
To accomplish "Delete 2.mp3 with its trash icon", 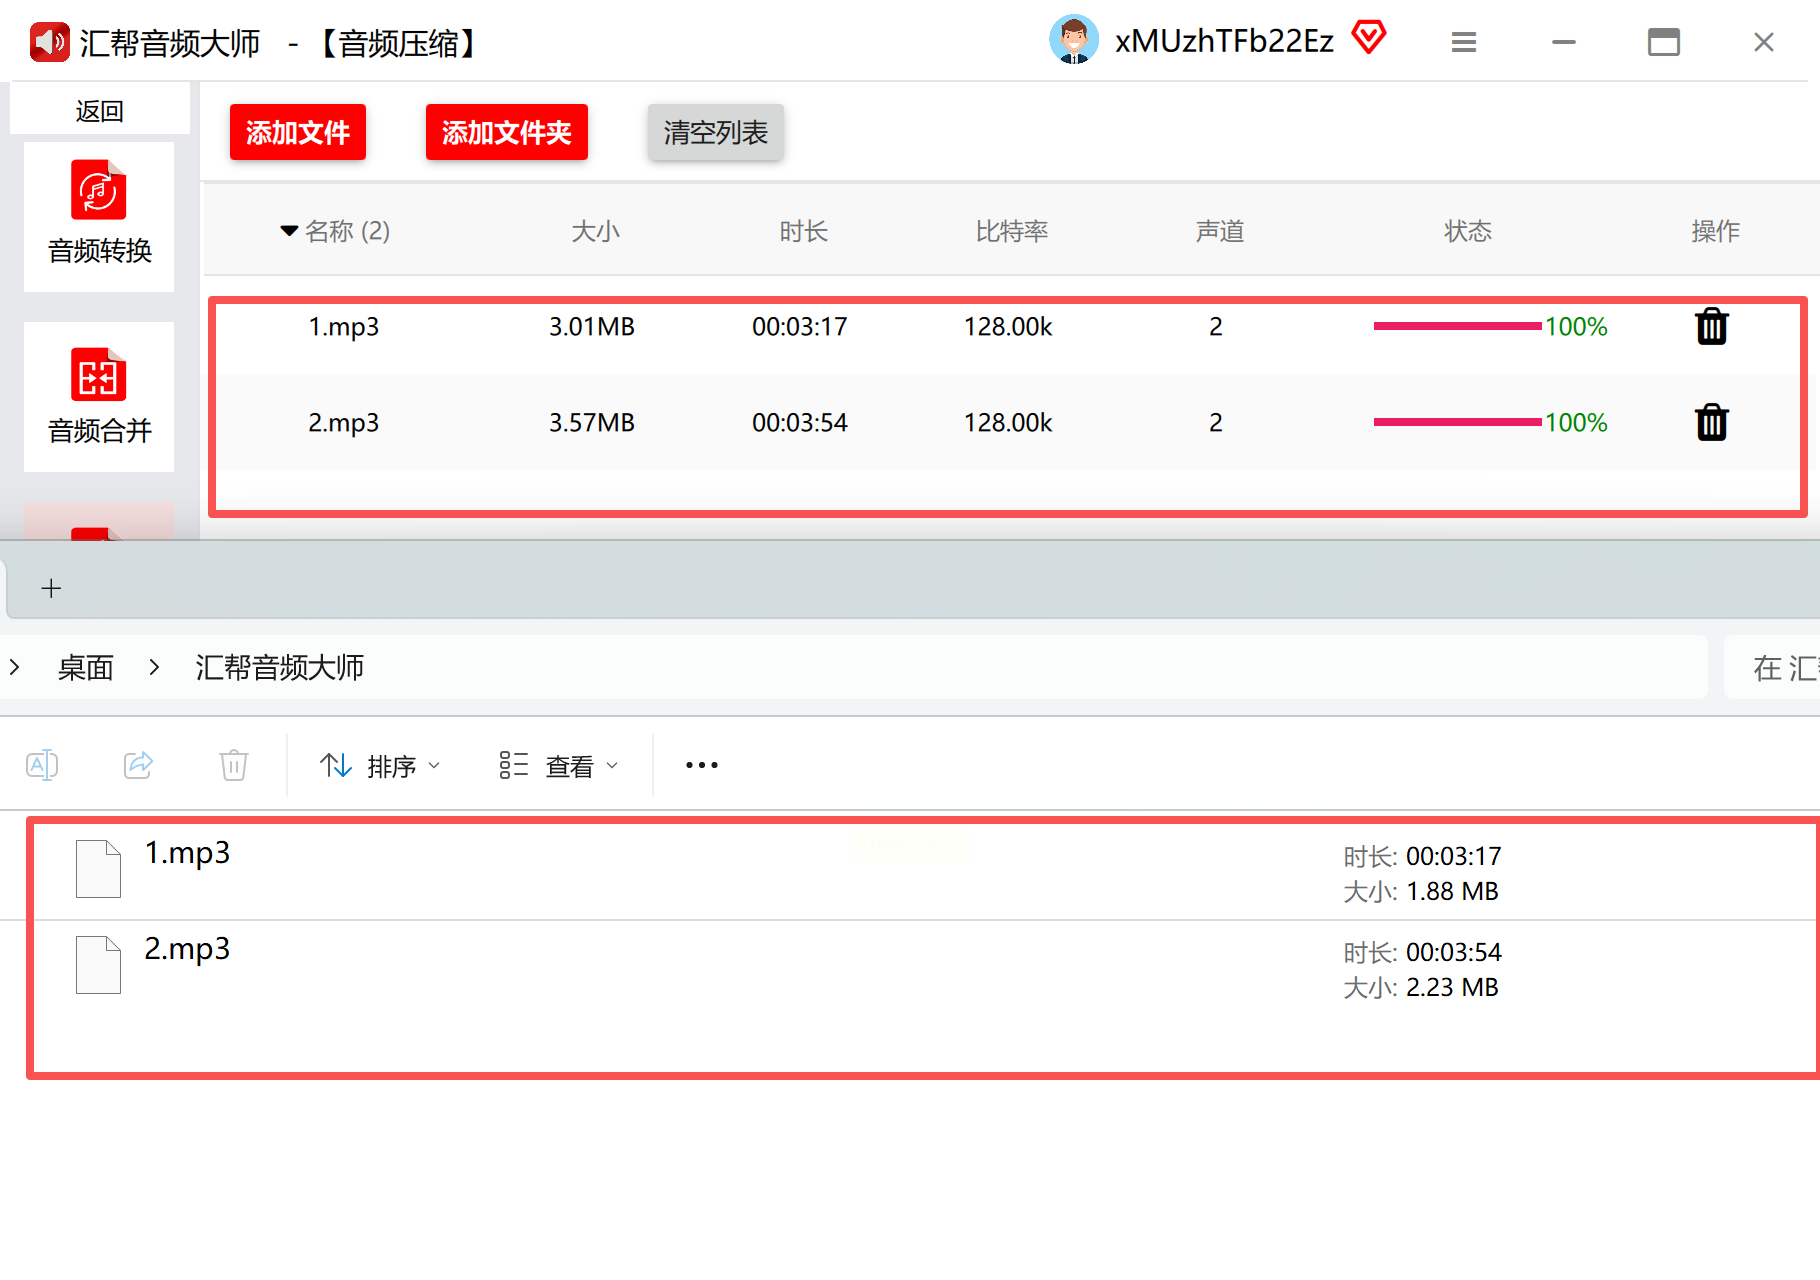I will tap(1711, 422).
